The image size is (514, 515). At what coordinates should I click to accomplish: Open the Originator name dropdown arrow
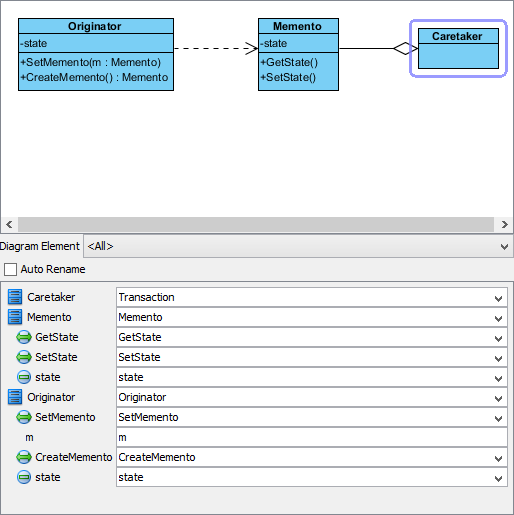(x=498, y=398)
